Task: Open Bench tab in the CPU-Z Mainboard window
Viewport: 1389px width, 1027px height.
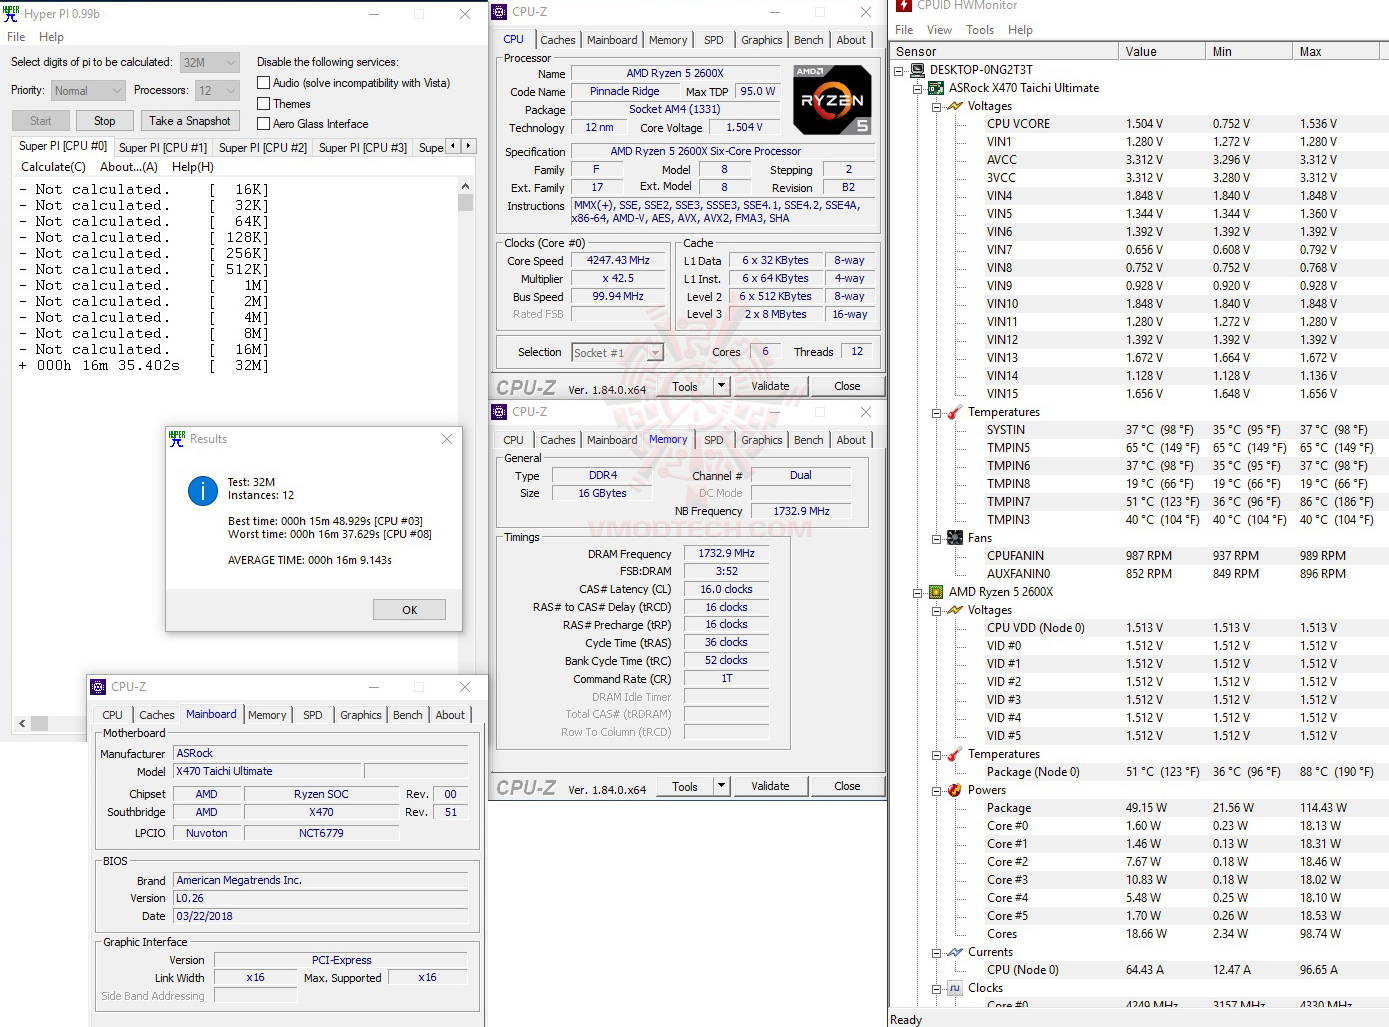Action: point(407,715)
